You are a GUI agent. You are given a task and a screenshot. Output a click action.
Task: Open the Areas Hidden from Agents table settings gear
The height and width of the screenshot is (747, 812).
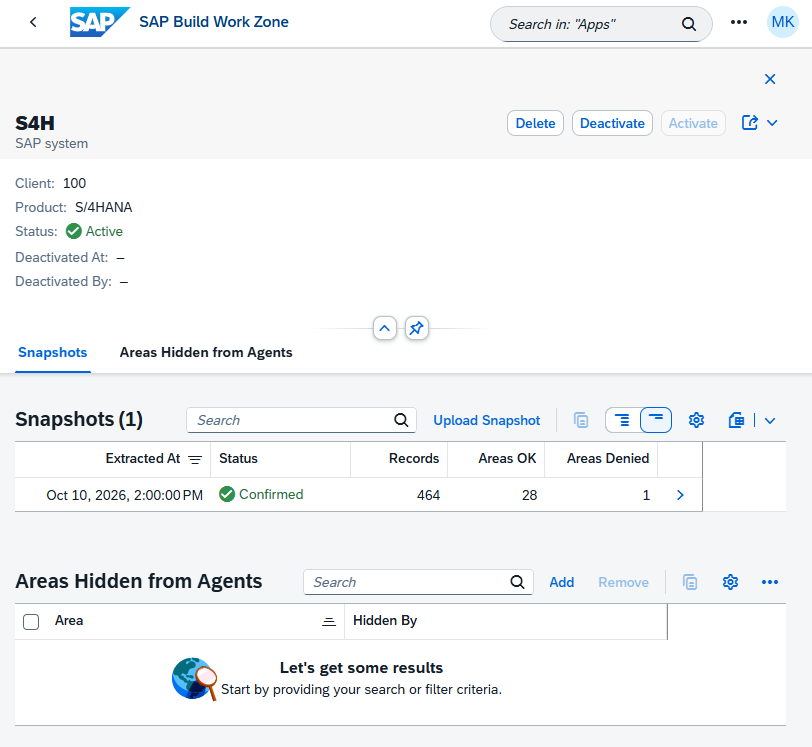[730, 582]
